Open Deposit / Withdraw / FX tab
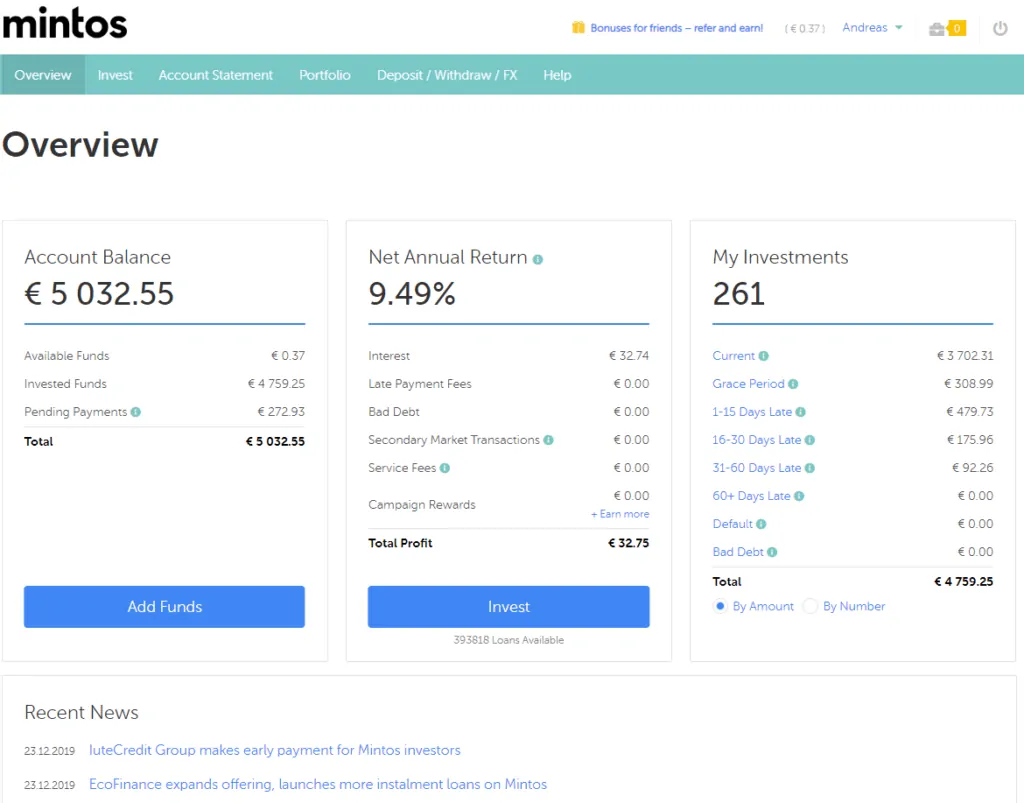Image resolution: width=1024 pixels, height=803 pixels. coord(447,75)
